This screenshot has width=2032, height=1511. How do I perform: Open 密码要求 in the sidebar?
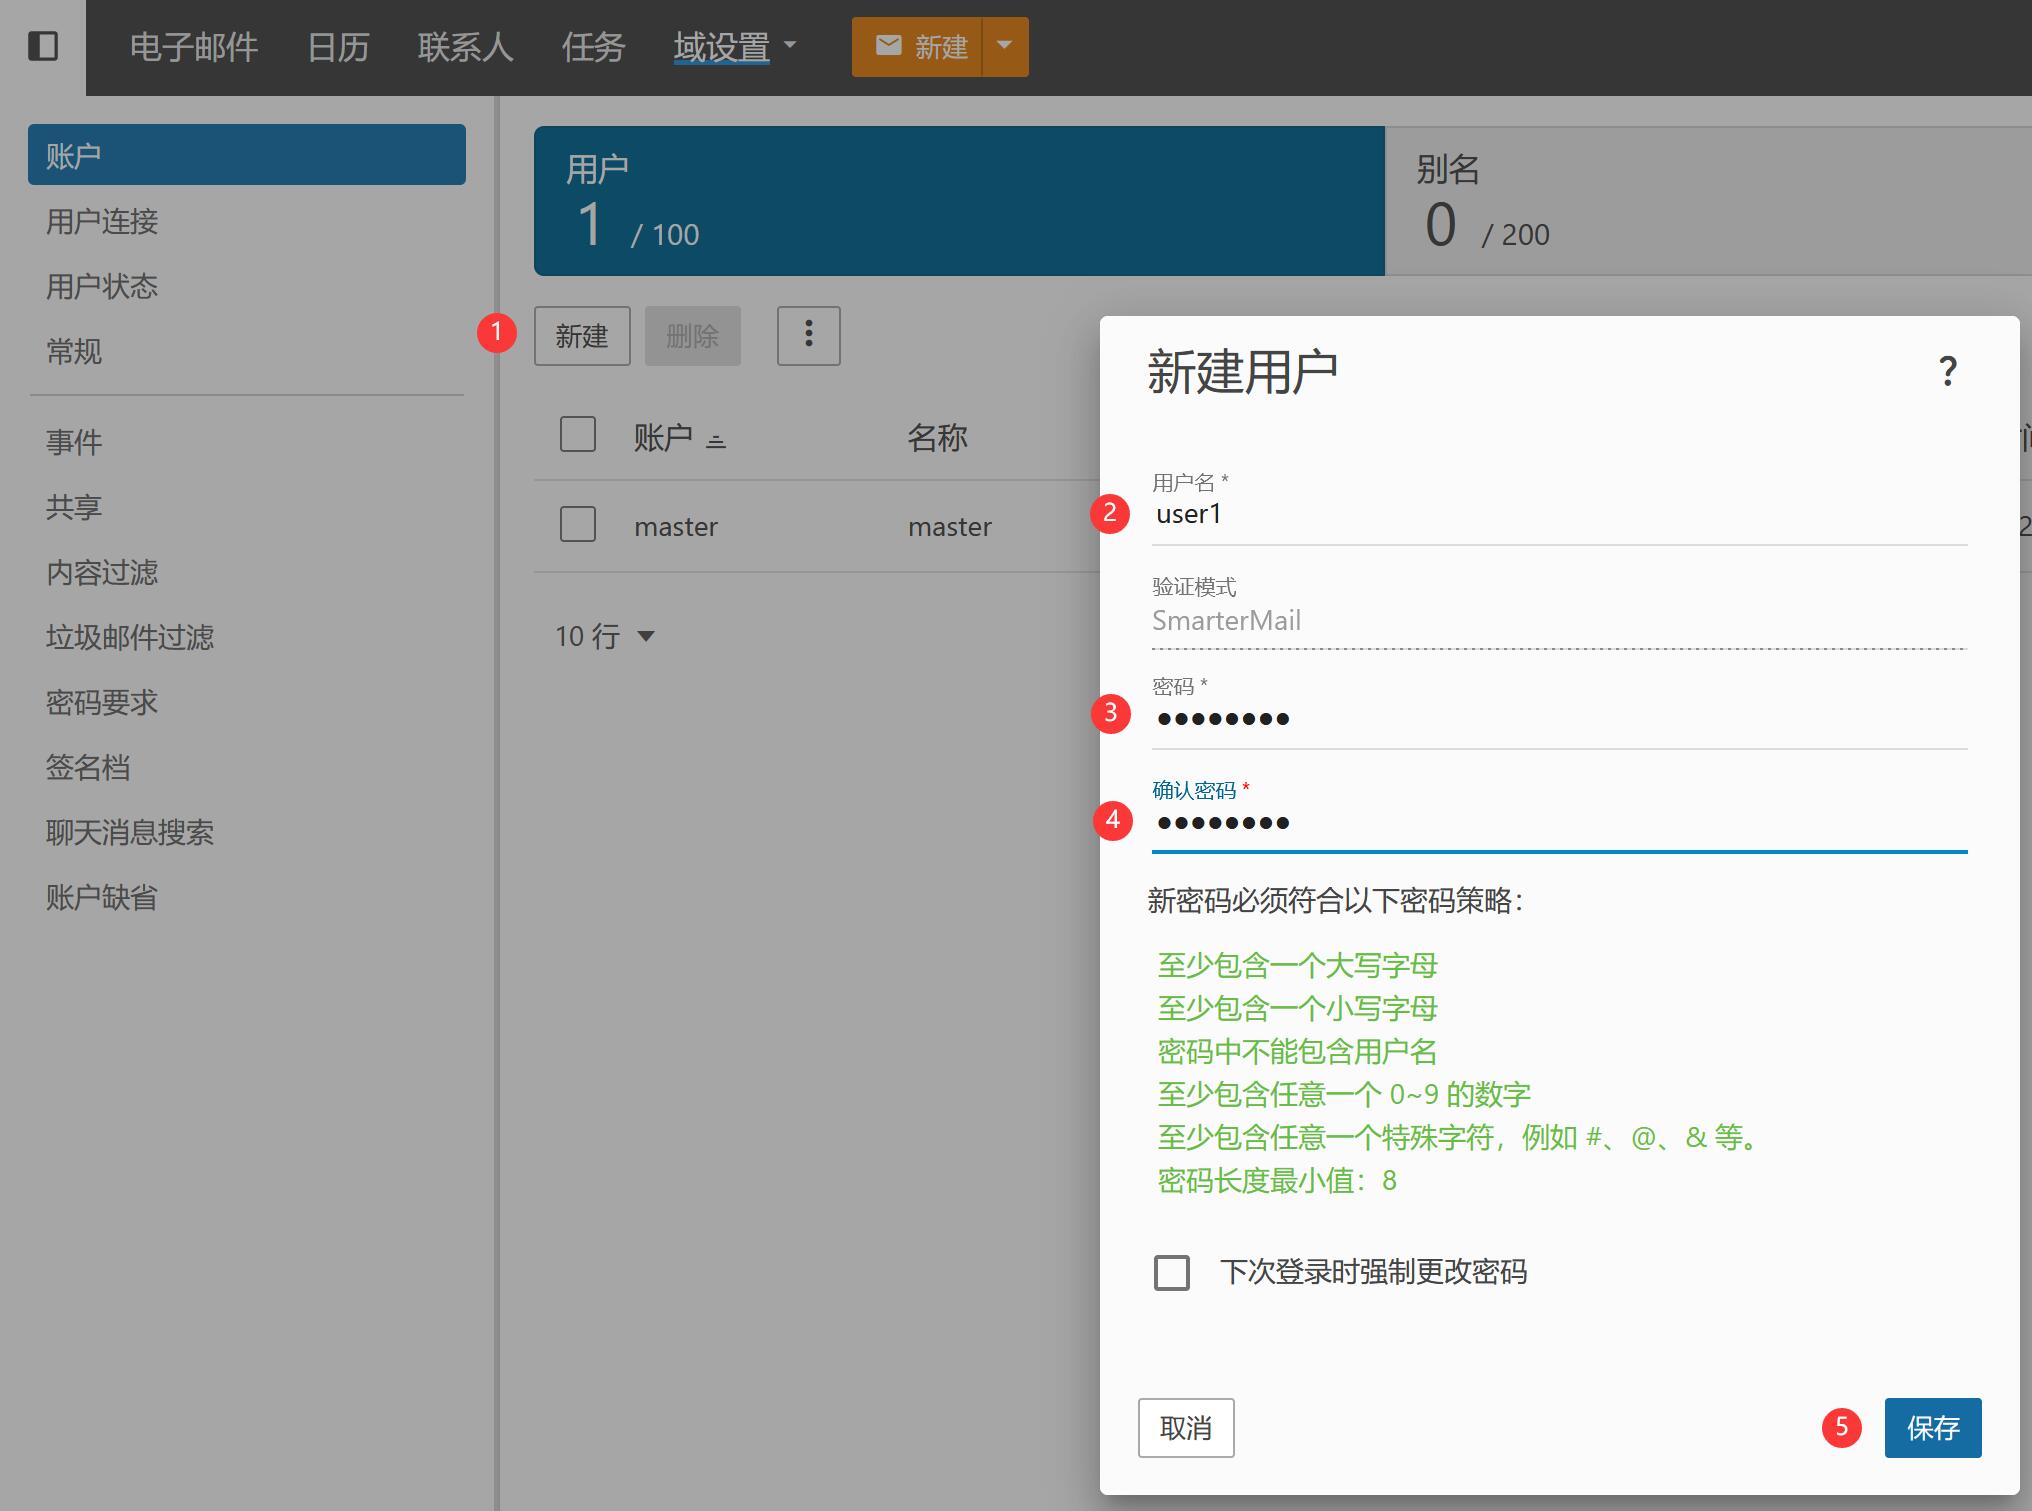coord(102,702)
